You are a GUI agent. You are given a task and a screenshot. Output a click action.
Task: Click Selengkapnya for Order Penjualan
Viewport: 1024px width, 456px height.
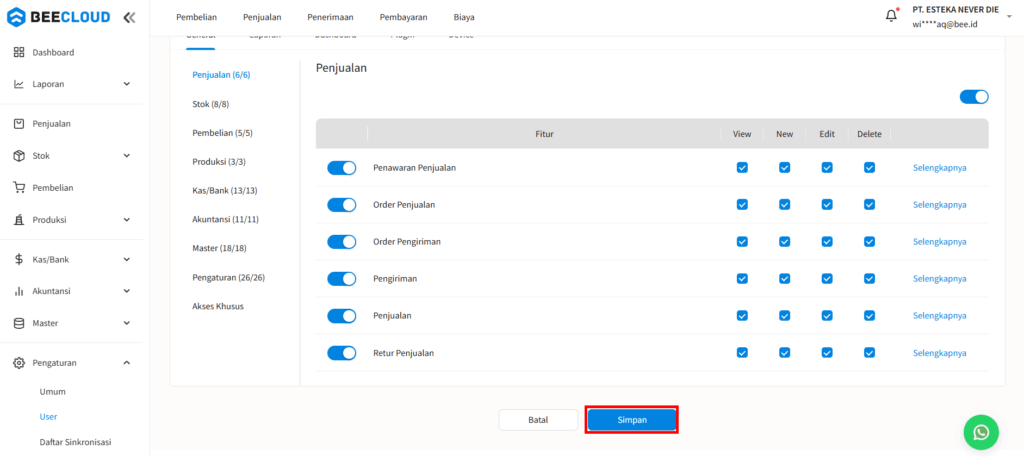(x=939, y=205)
